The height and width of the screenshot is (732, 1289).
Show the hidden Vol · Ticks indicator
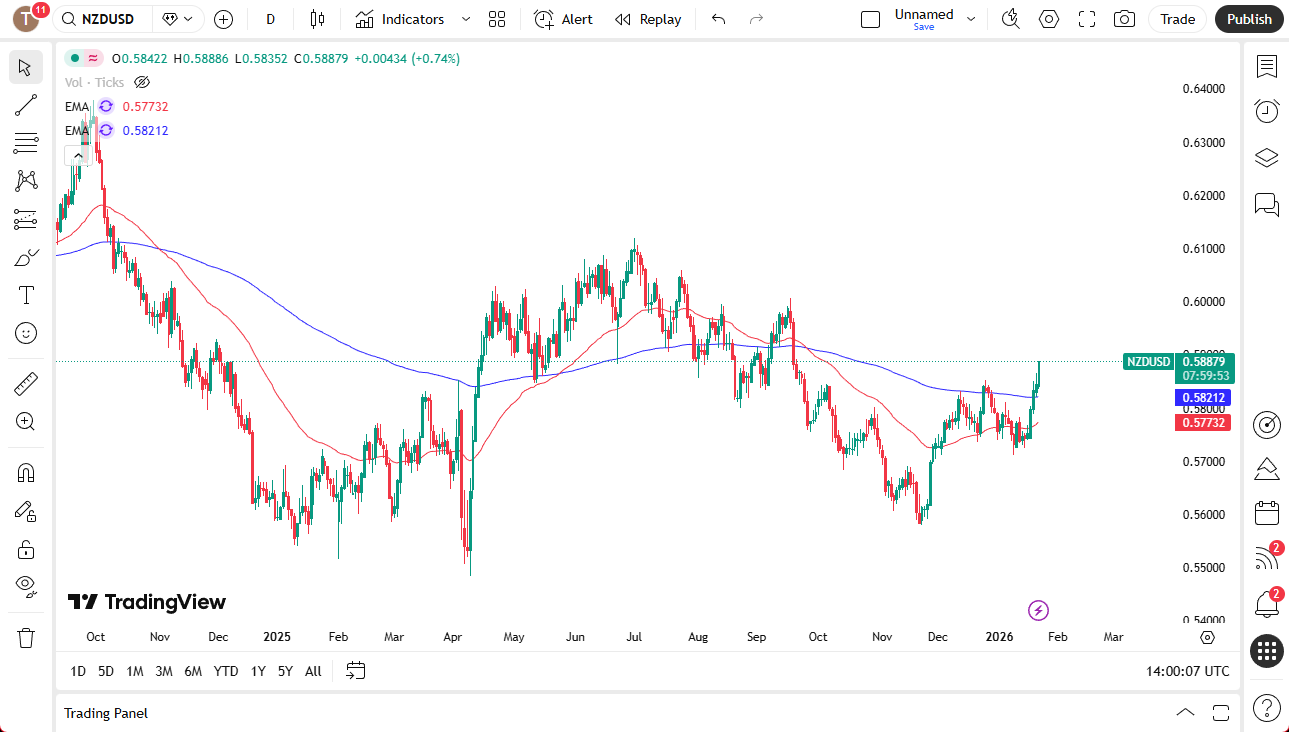(142, 82)
